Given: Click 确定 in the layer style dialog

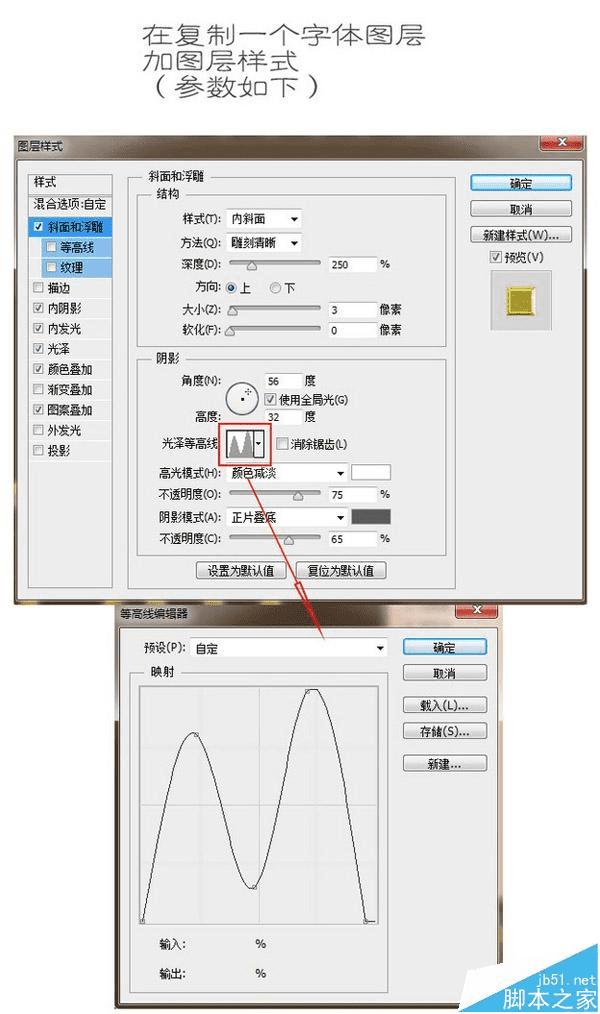Looking at the screenshot, I should pyautogui.click(x=521, y=184).
